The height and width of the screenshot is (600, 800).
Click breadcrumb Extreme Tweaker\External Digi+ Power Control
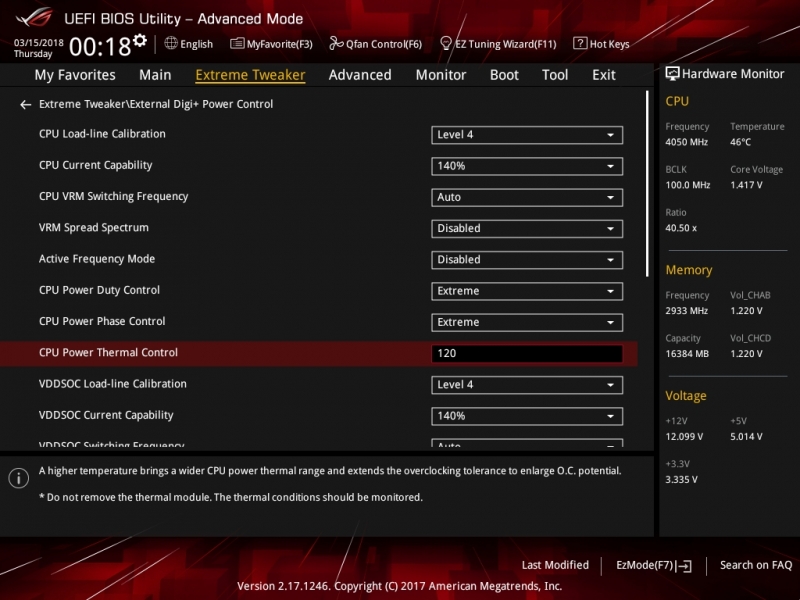(156, 104)
